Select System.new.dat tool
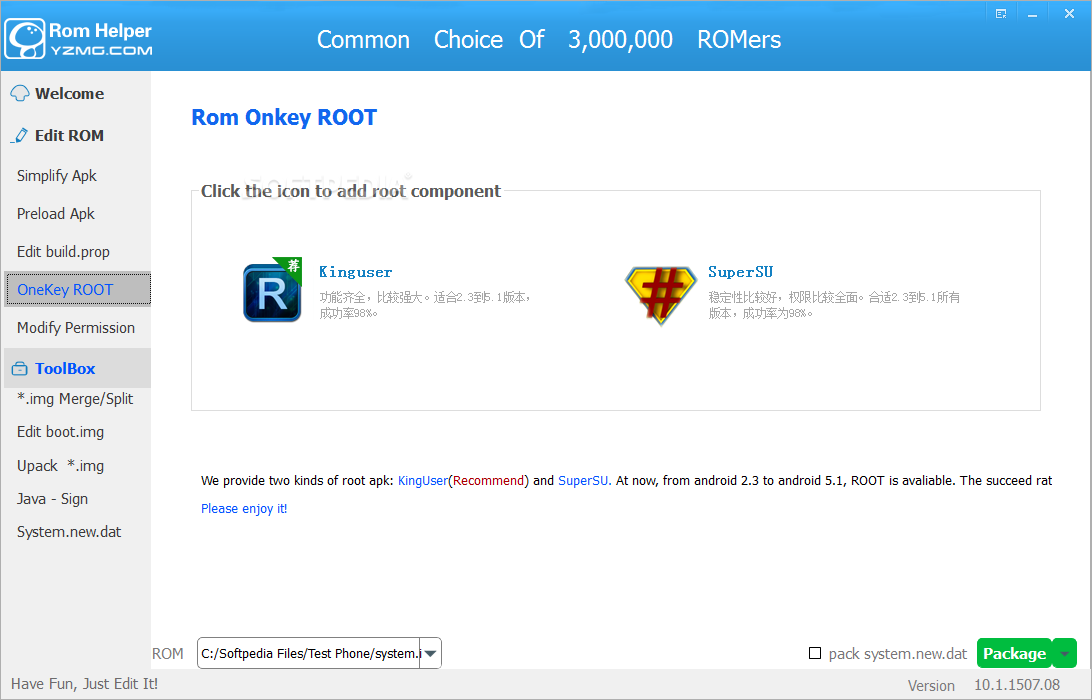Screen dimensions: 1092x700 pos(69,531)
